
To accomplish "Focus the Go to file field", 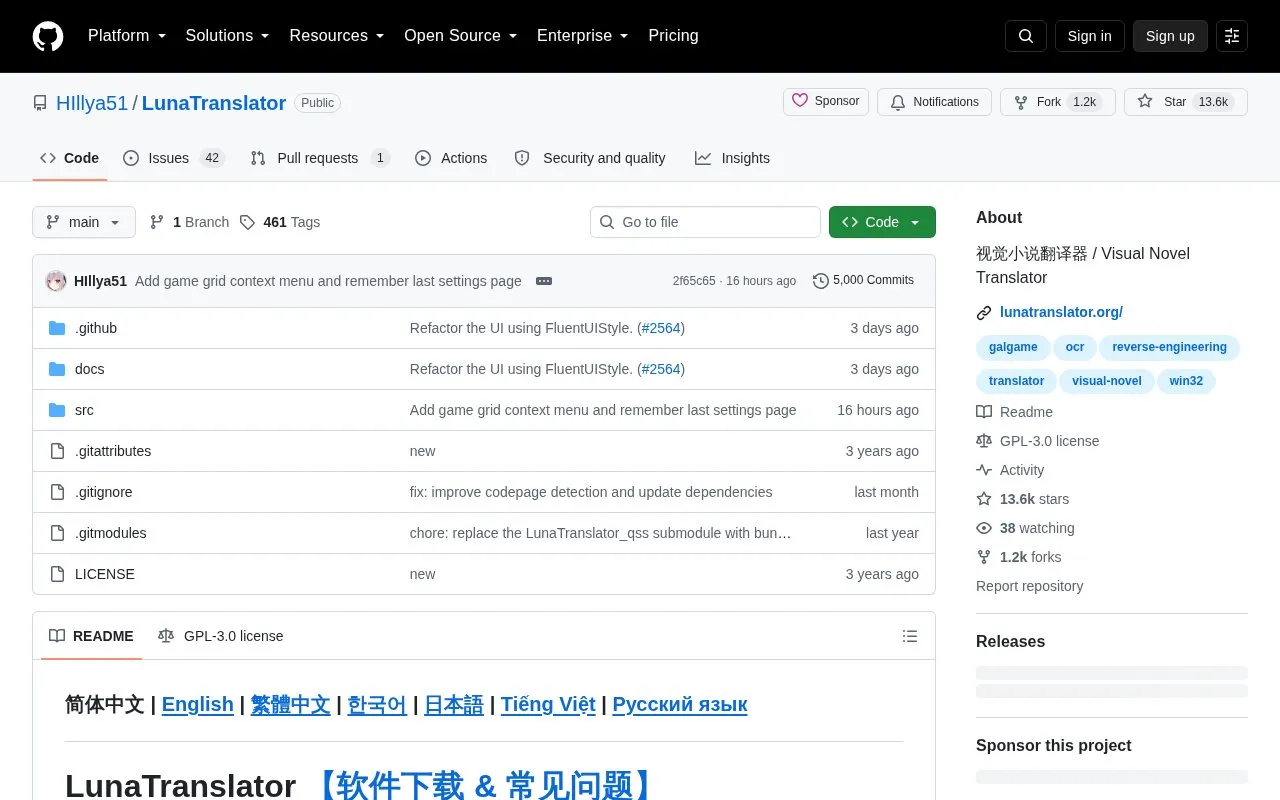I will [x=705, y=222].
